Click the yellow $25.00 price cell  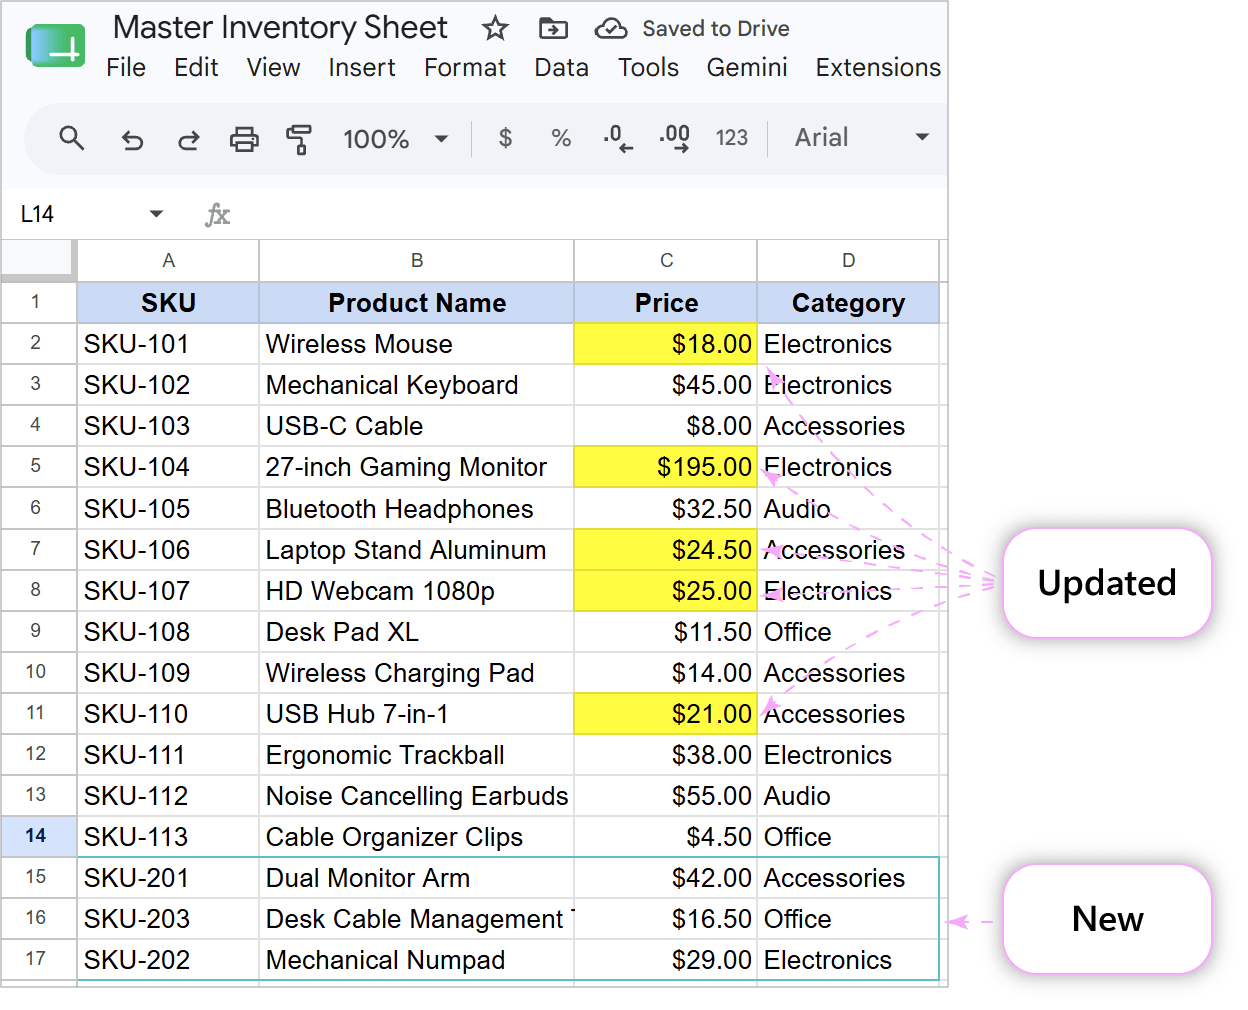click(x=666, y=591)
